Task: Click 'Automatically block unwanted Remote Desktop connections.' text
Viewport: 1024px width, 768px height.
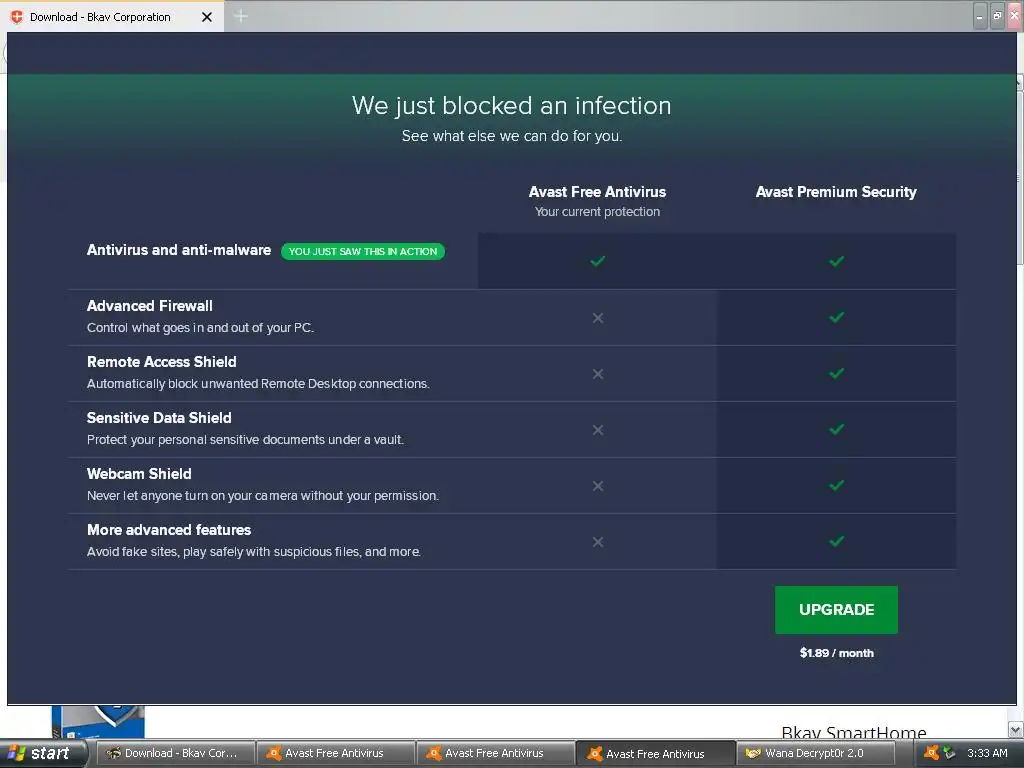Action: (x=258, y=384)
